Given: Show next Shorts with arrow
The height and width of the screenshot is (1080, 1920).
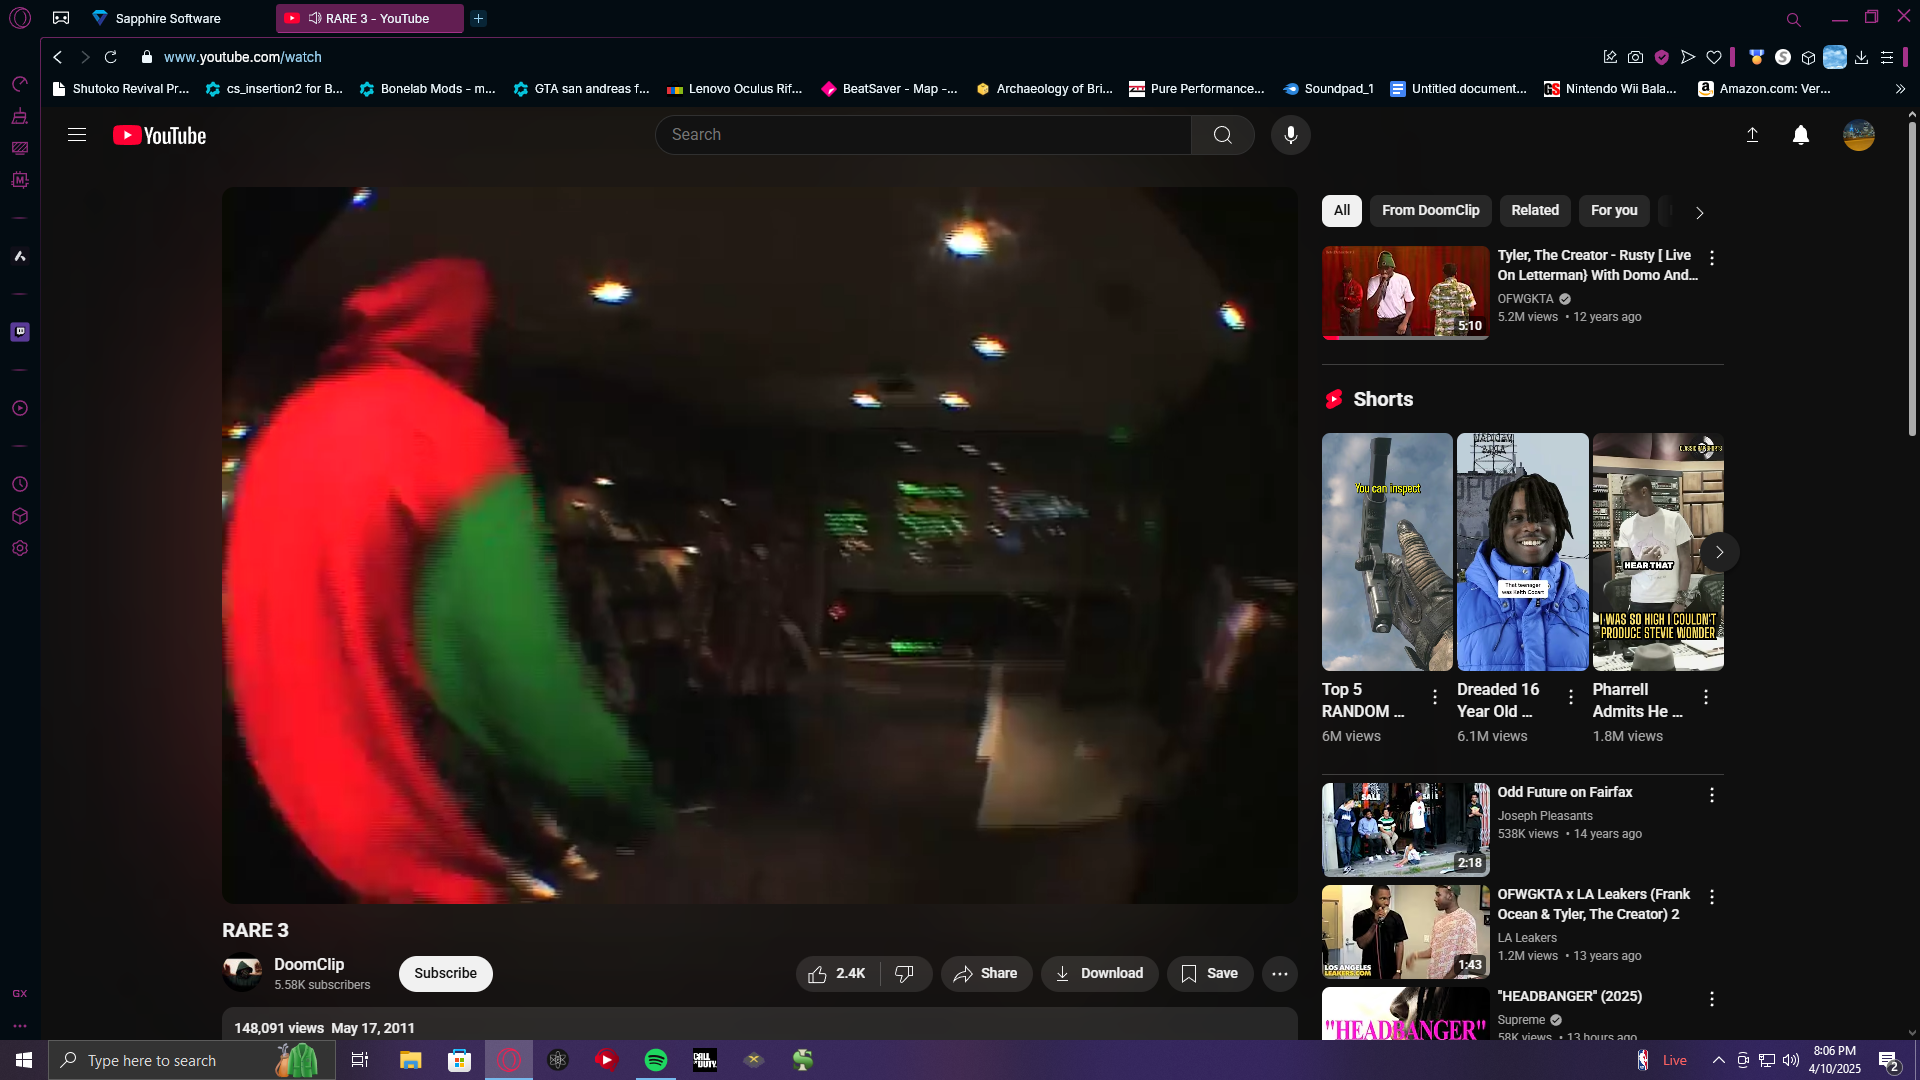Looking at the screenshot, I should click(1719, 552).
